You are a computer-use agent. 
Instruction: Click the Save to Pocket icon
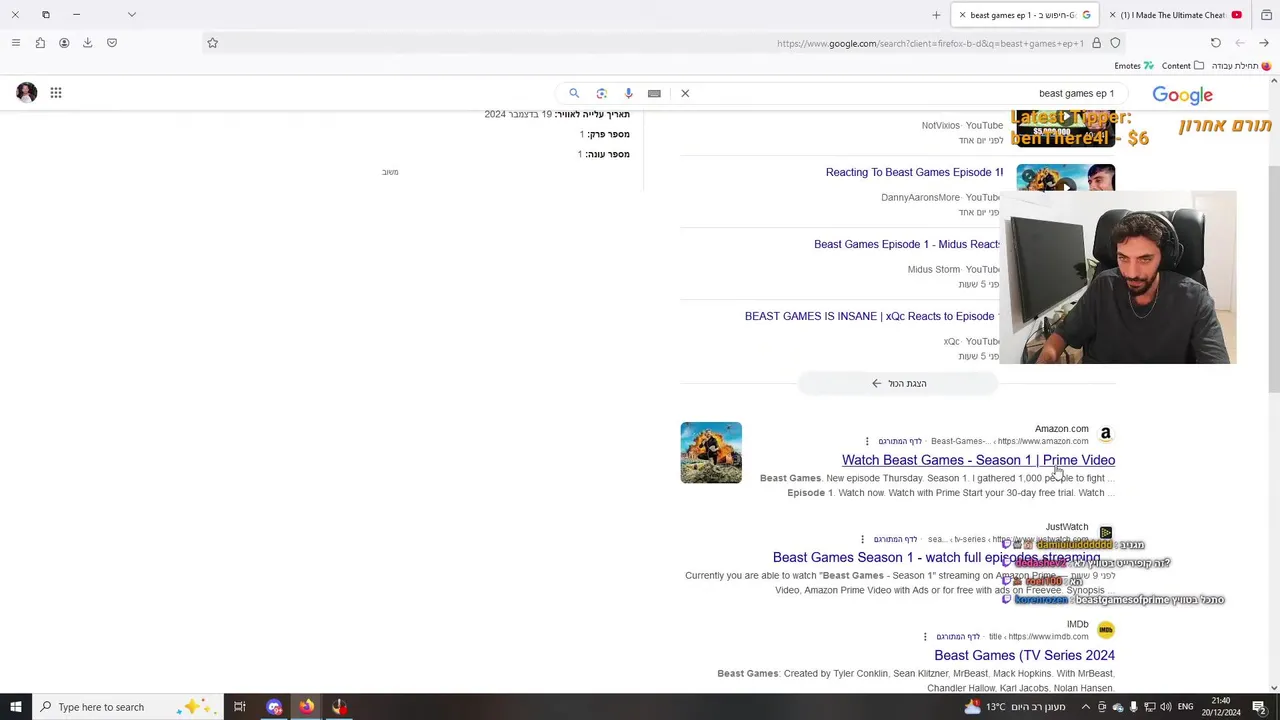(112, 43)
